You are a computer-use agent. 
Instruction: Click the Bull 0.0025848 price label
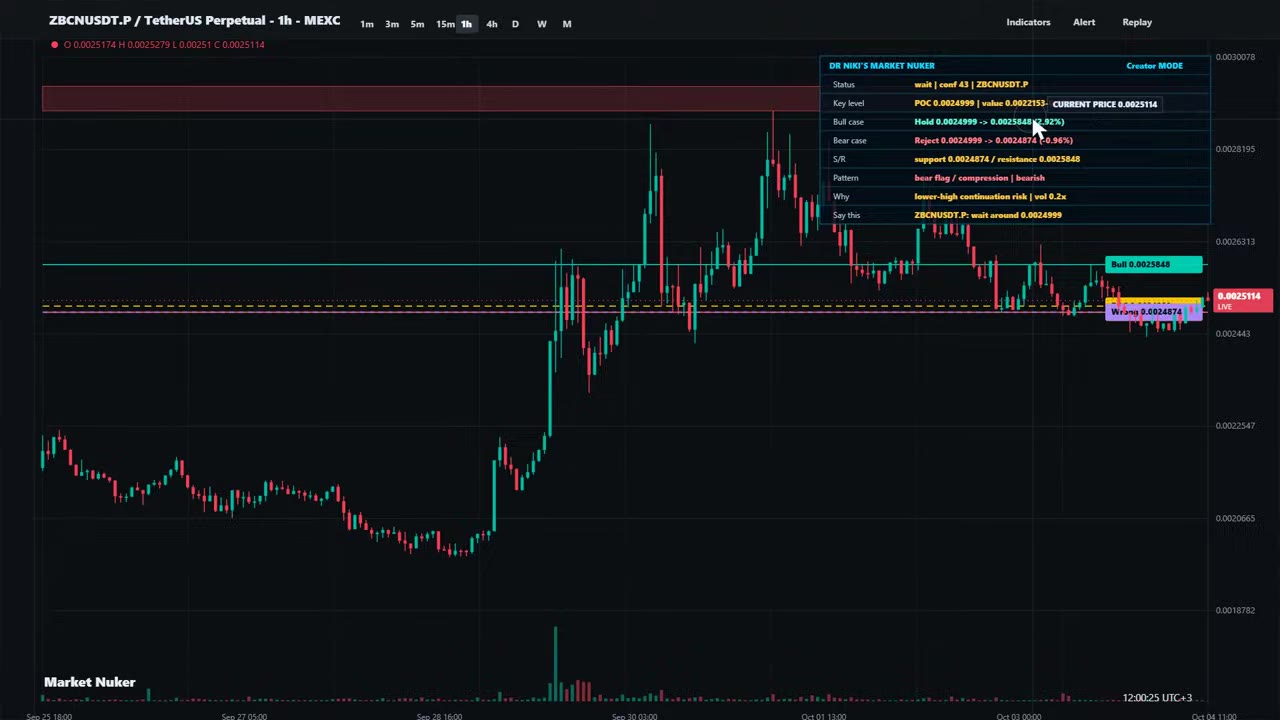[x=1154, y=265]
